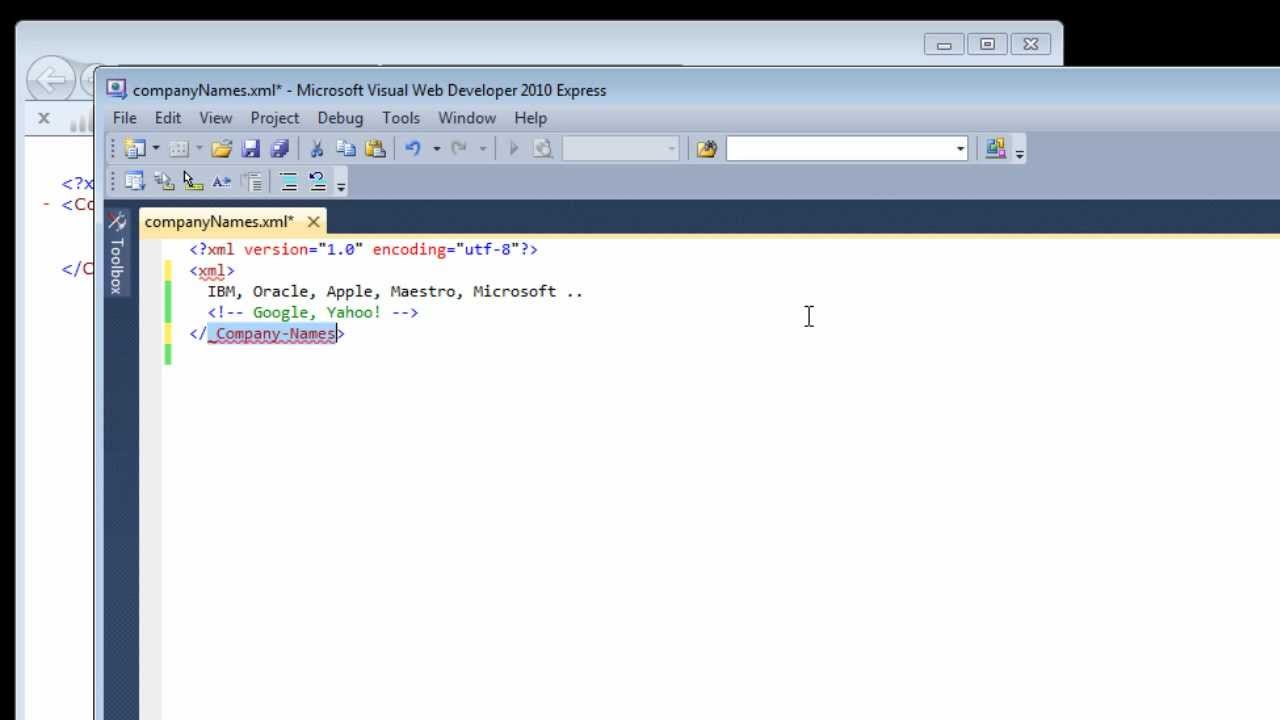Click the Paste clipboard icon
This screenshot has width=1280, height=720.
click(x=375, y=149)
